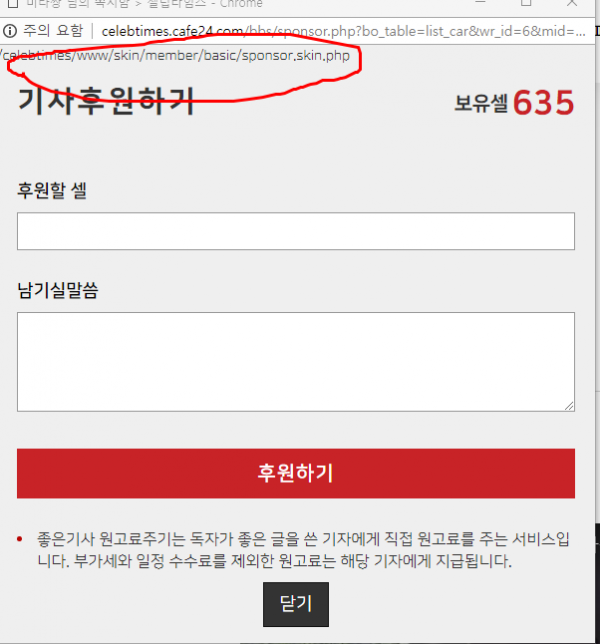
Task: Focus the 남기실말씀 text area
Action: click(x=296, y=362)
